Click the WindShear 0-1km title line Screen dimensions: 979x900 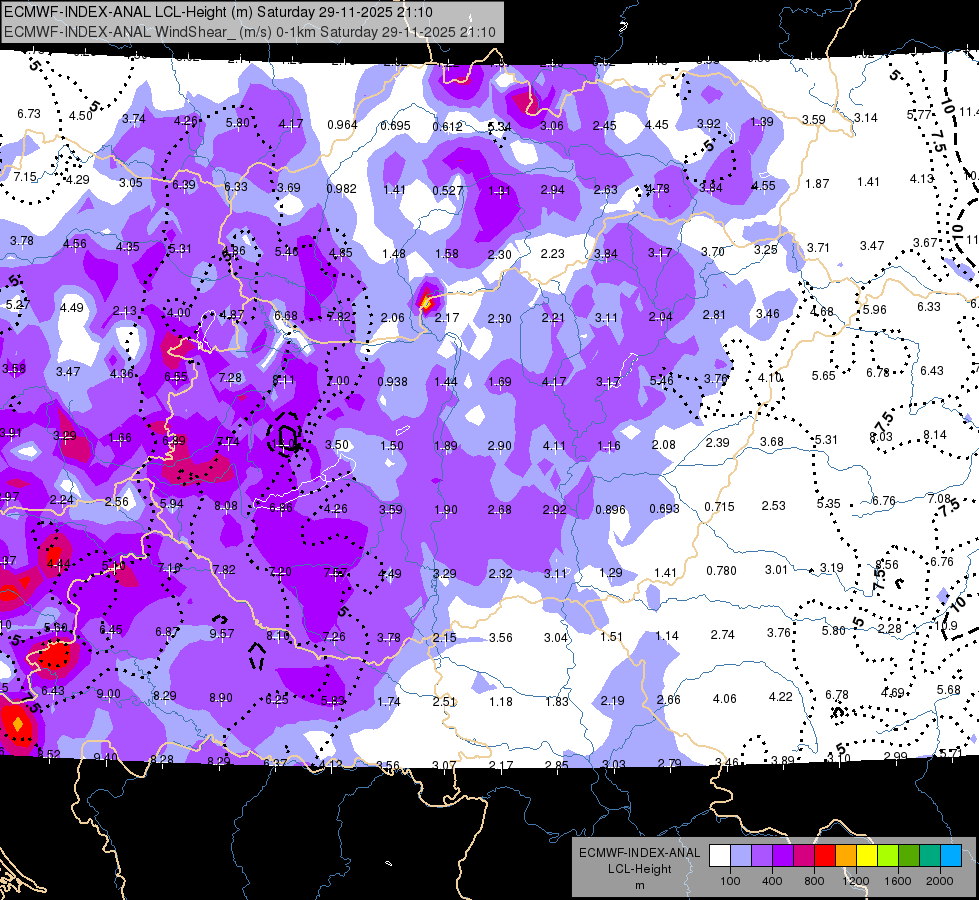pos(250,32)
